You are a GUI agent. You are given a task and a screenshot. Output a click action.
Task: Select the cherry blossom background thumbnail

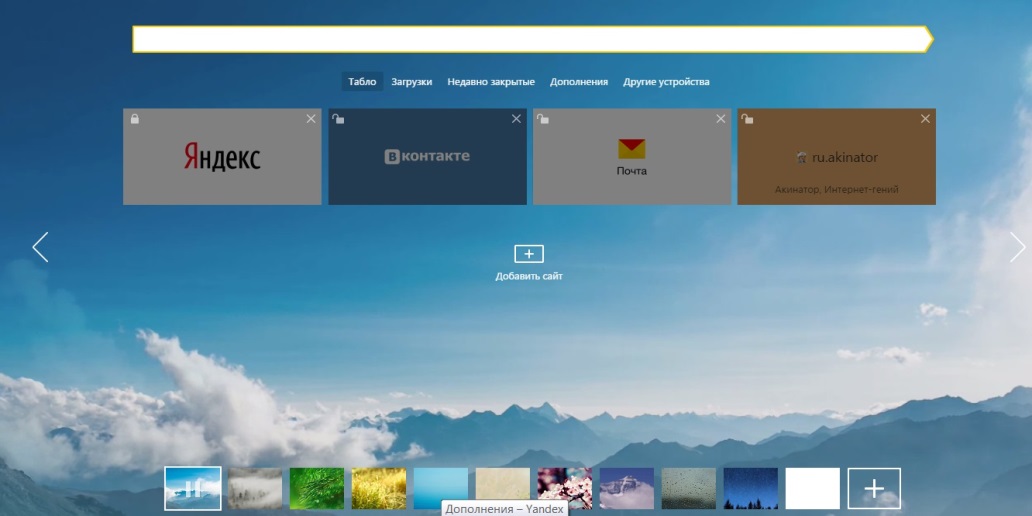(x=564, y=489)
